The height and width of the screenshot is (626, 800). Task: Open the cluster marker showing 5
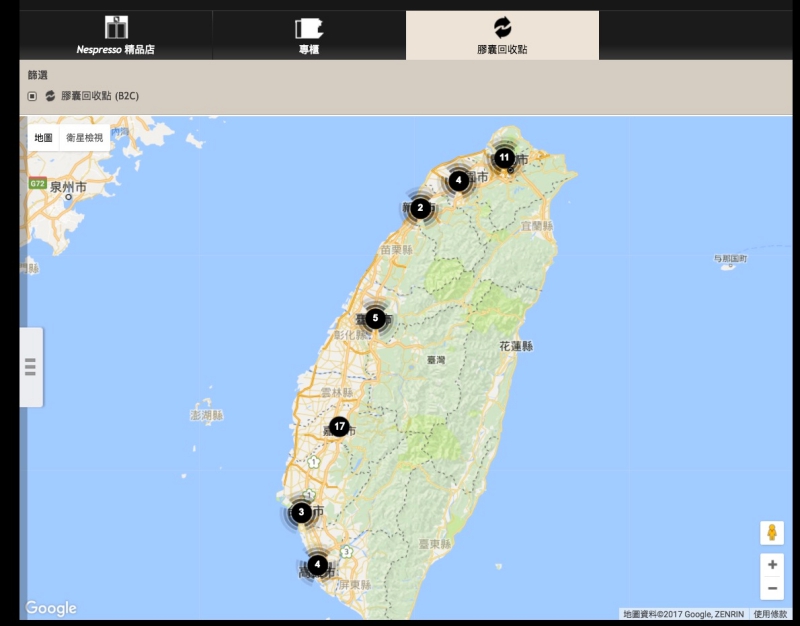click(375, 319)
